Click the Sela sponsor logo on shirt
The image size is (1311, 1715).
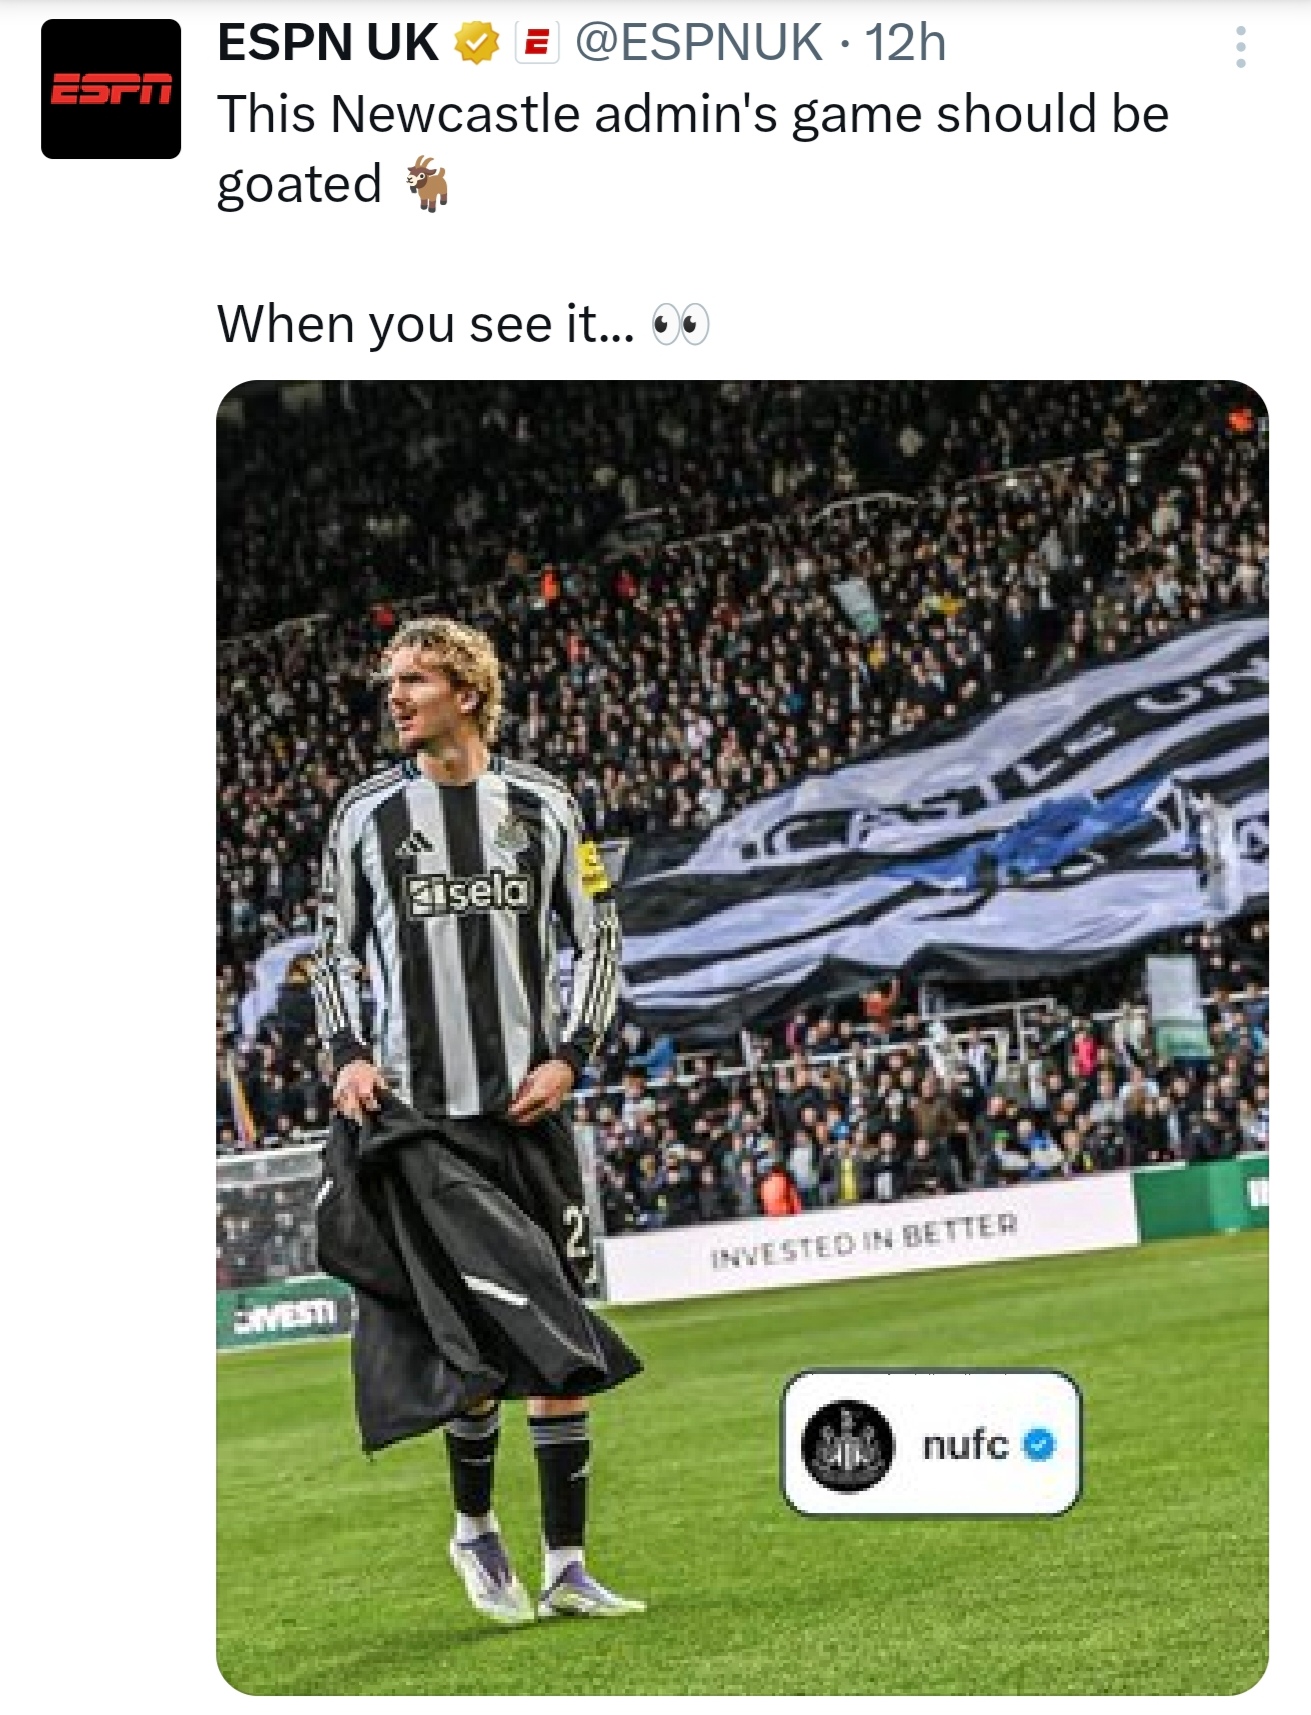coord(469,893)
